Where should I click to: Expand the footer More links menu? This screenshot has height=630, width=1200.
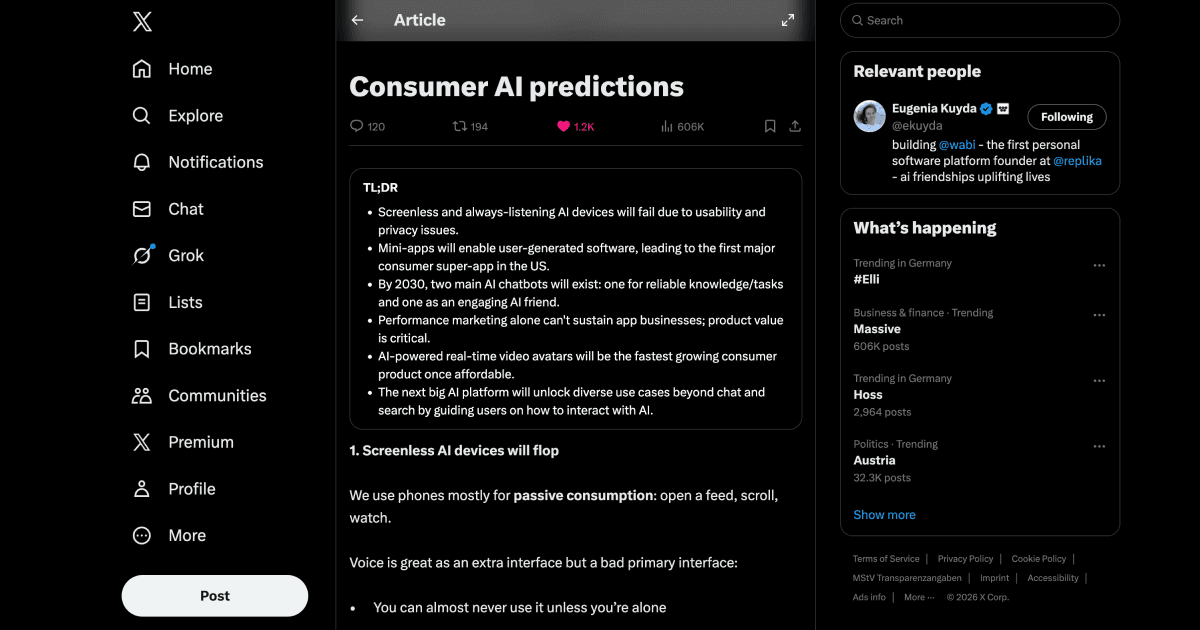[918, 597]
